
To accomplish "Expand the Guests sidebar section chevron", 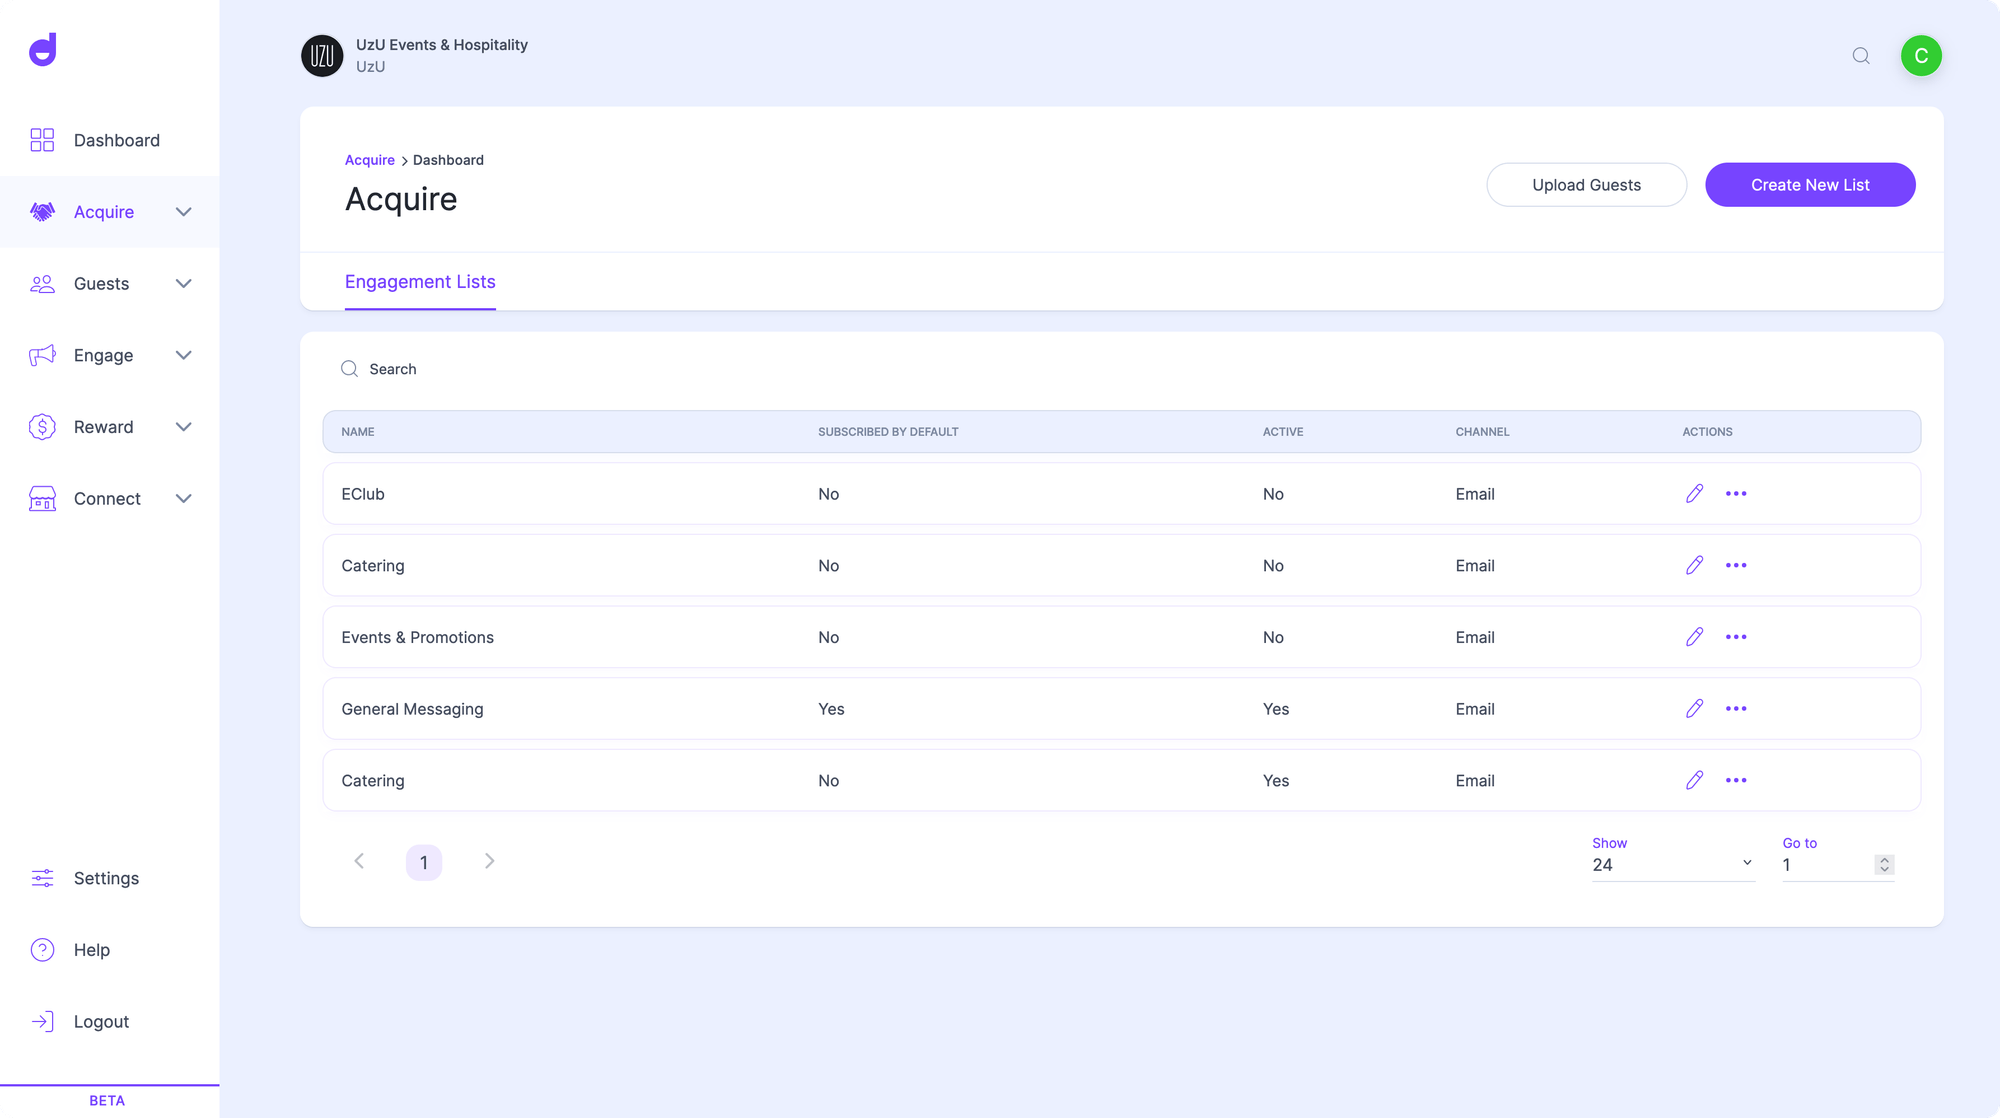I will tap(183, 284).
